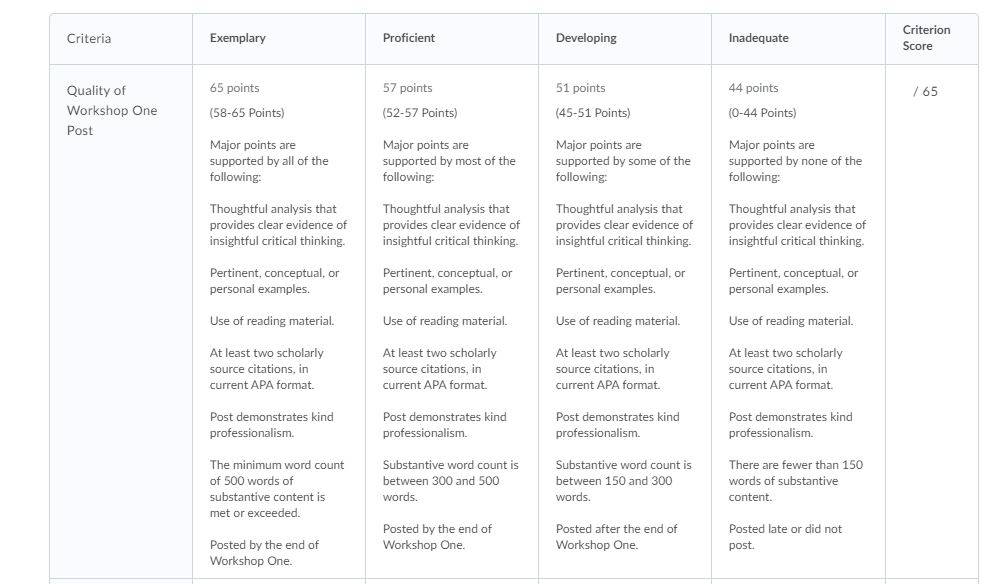Image resolution: width=997 pixels, height=584 pixels.
Task: Click the (52-57 Points) range text
Action: (x=420, y=113)
